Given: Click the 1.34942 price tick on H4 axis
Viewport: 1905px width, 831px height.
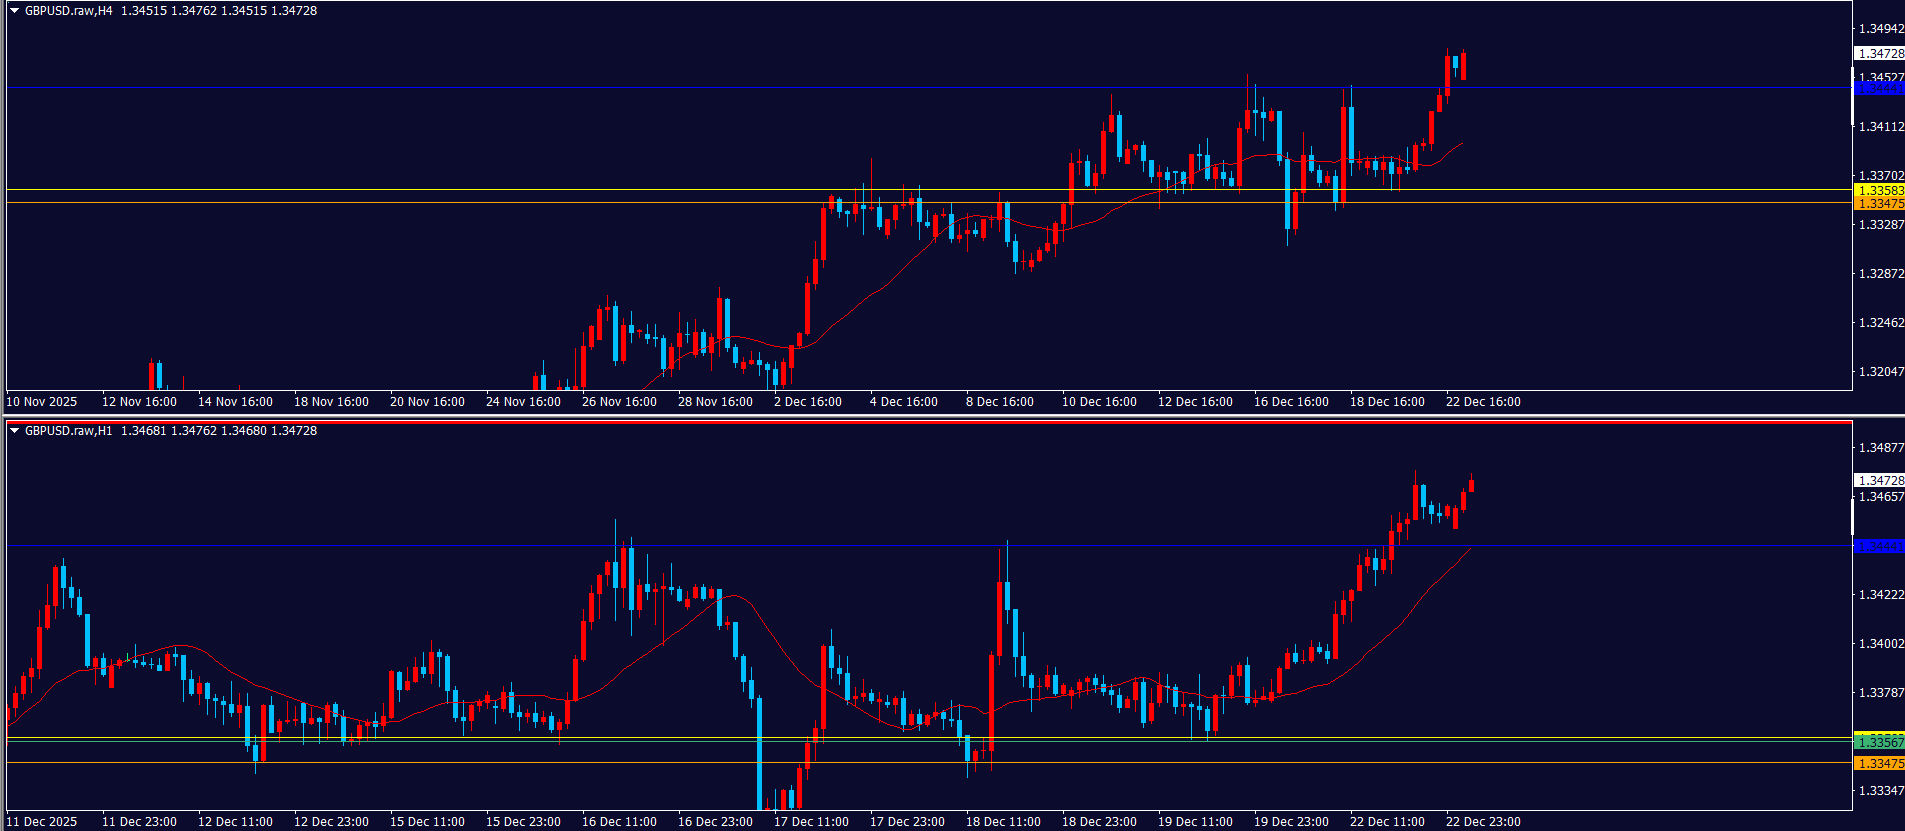Looking at the screenshot, I should click(x=1880, y=29).
